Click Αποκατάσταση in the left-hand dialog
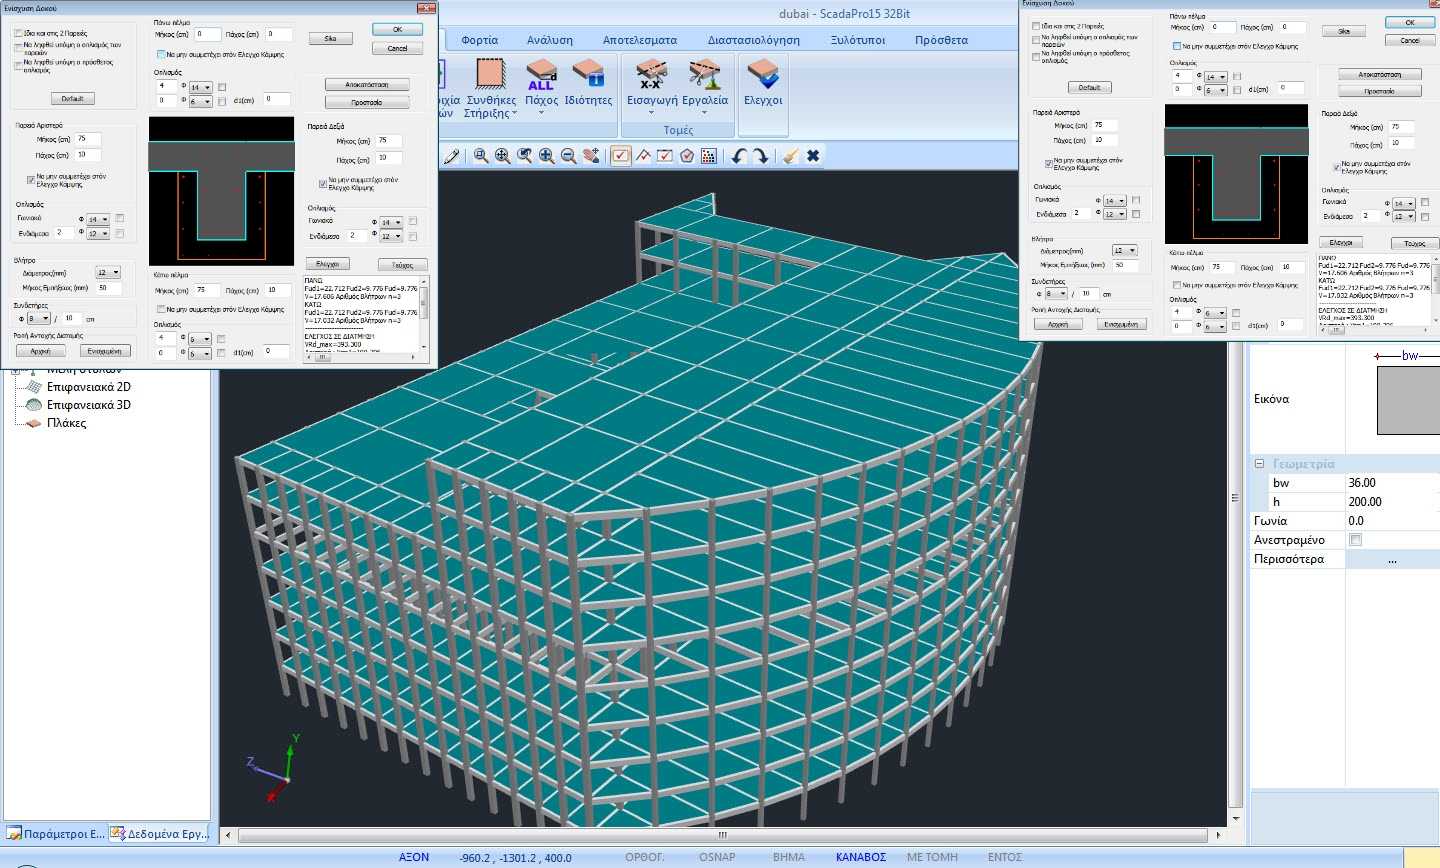 (x=368, y=85)
